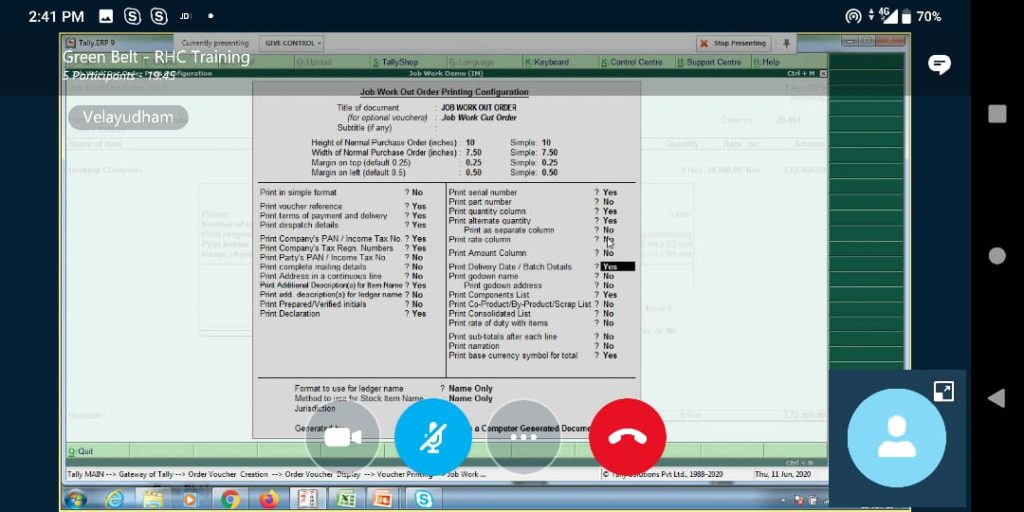Click the Job Work Out Order Printing Configuration heading

point(444,92)
